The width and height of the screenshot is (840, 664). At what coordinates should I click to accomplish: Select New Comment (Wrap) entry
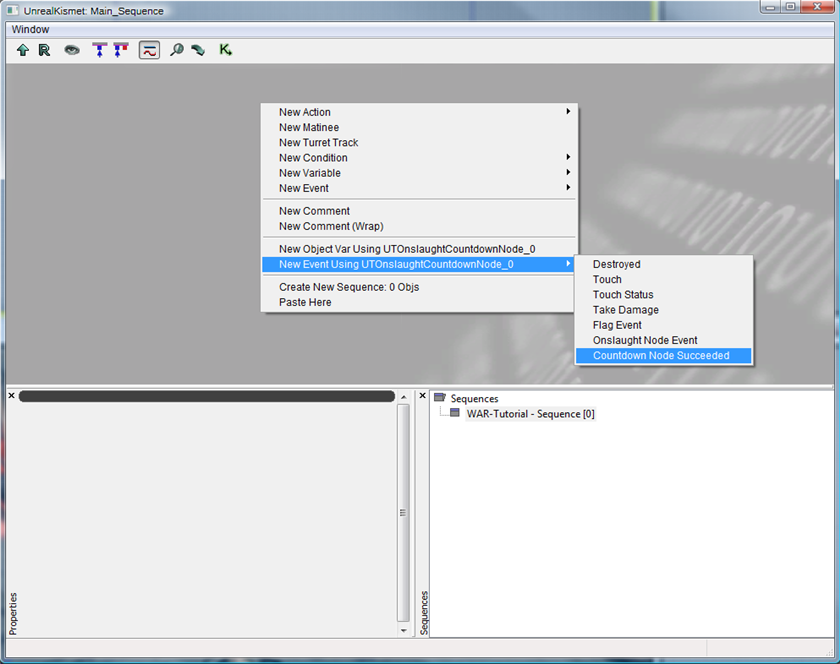419,226
